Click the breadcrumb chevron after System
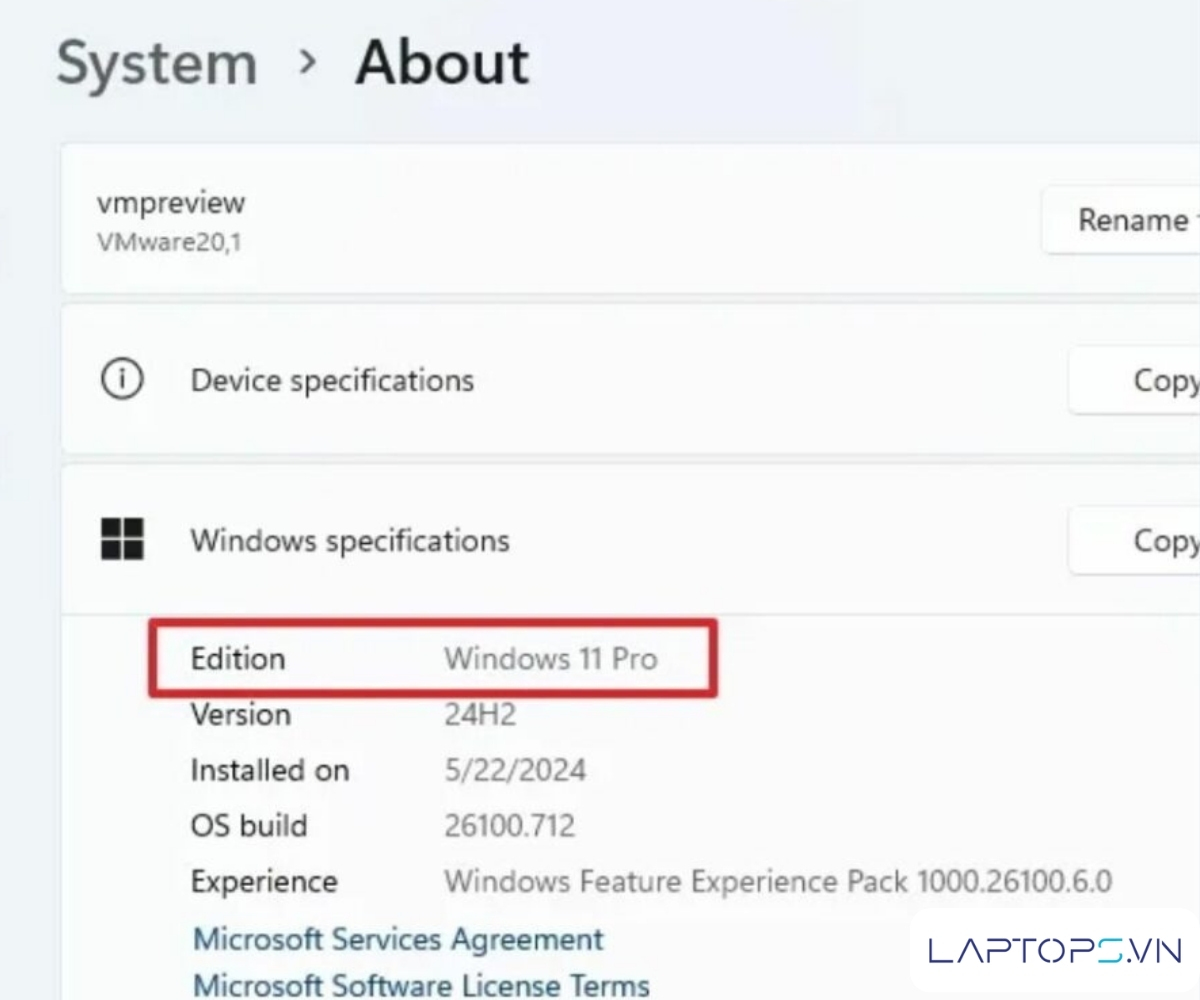The image size is (1200, 1000). point(307,63)
